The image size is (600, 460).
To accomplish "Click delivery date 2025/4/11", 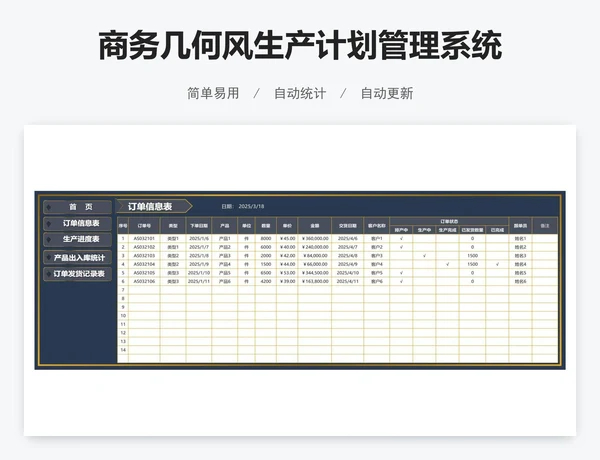I will point(348,281).
